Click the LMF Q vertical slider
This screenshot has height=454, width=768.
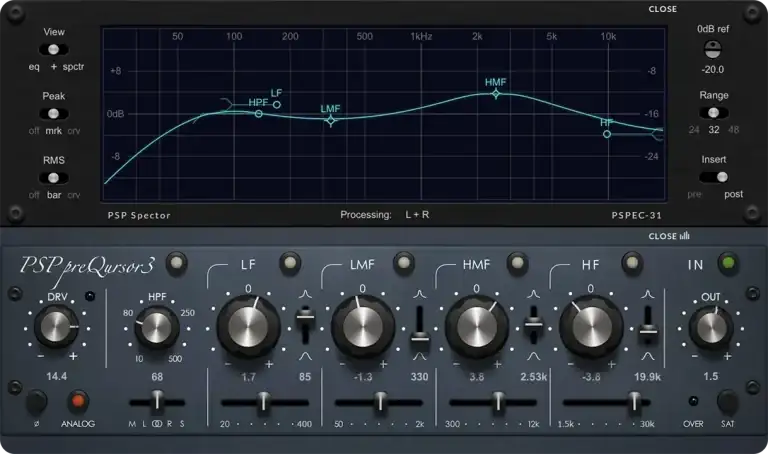point(420,325)
